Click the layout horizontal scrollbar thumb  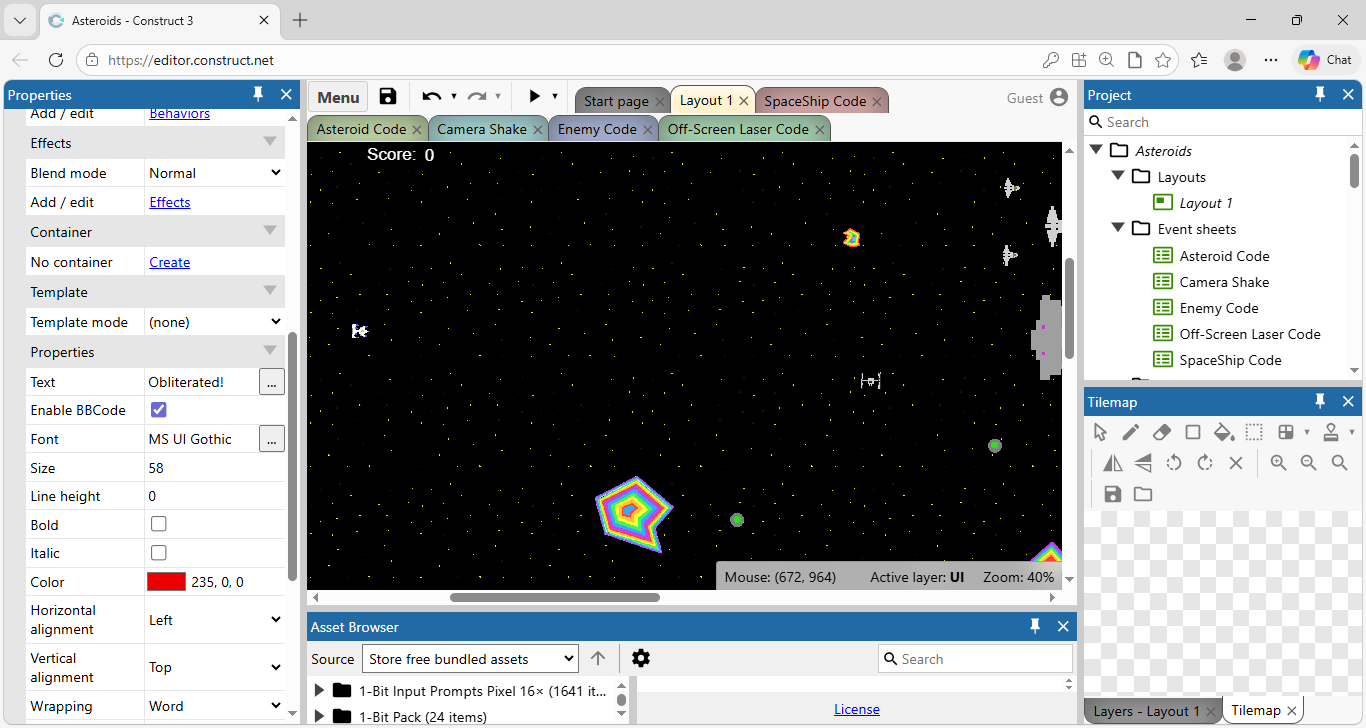click(x=555, y=597)
